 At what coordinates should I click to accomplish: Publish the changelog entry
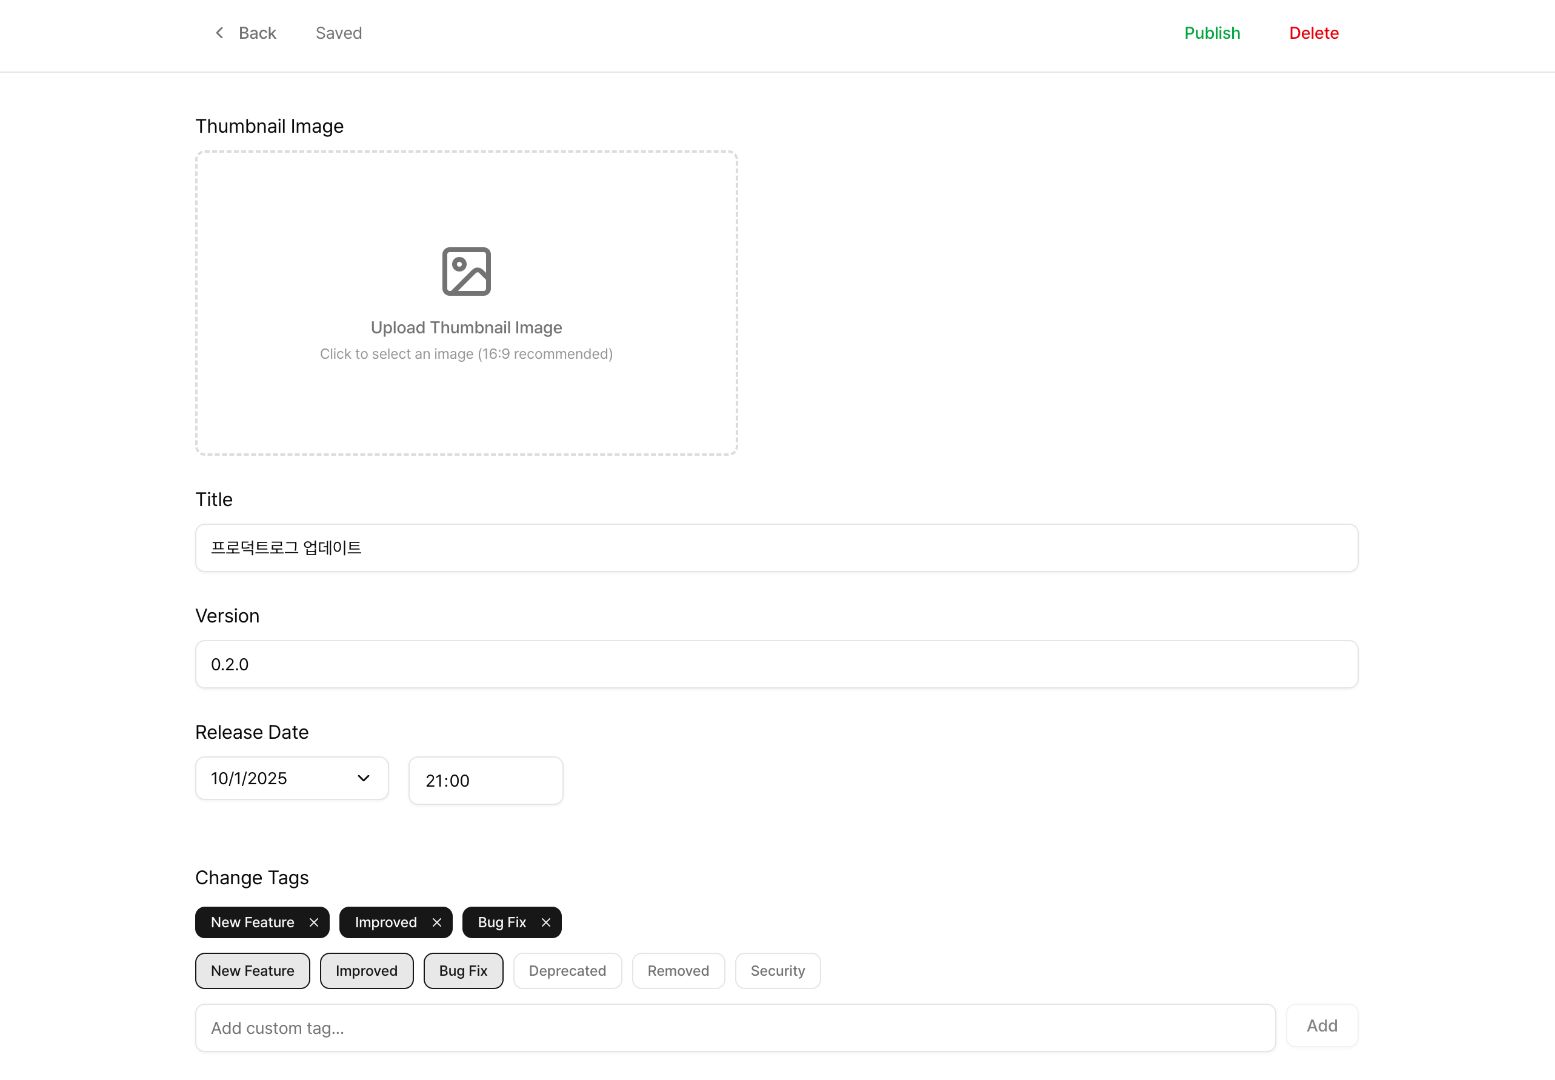[1212, 33]
